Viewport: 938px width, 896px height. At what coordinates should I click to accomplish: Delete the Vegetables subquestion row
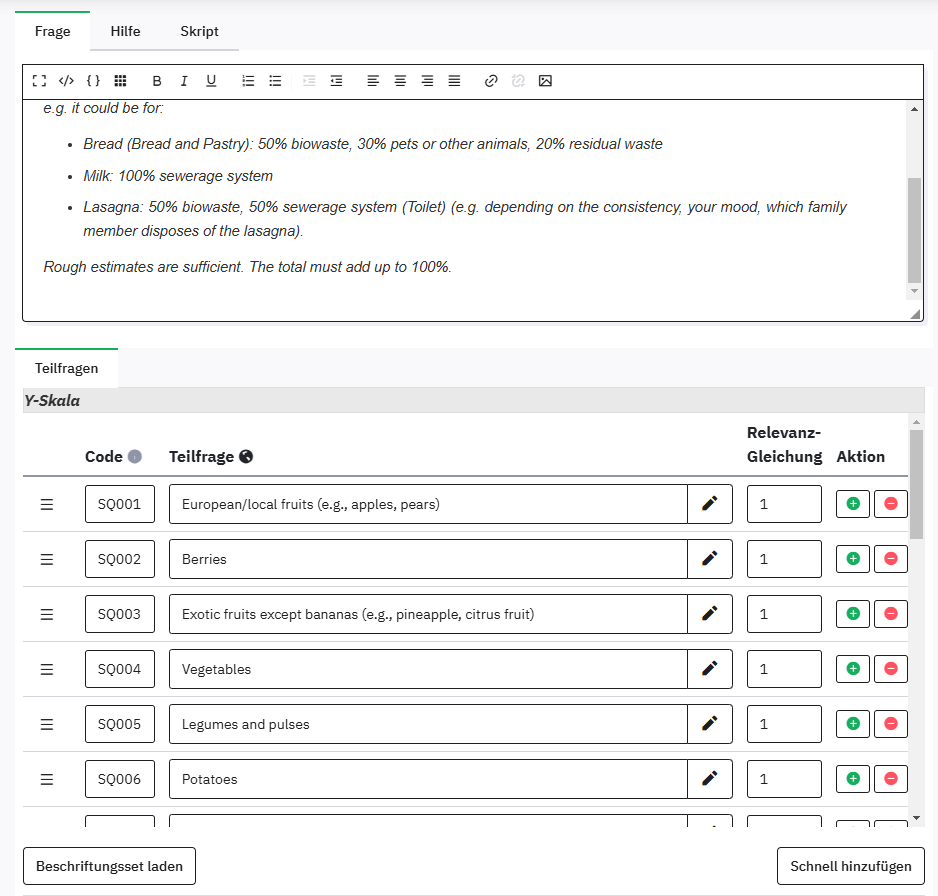tap(890, 669)
